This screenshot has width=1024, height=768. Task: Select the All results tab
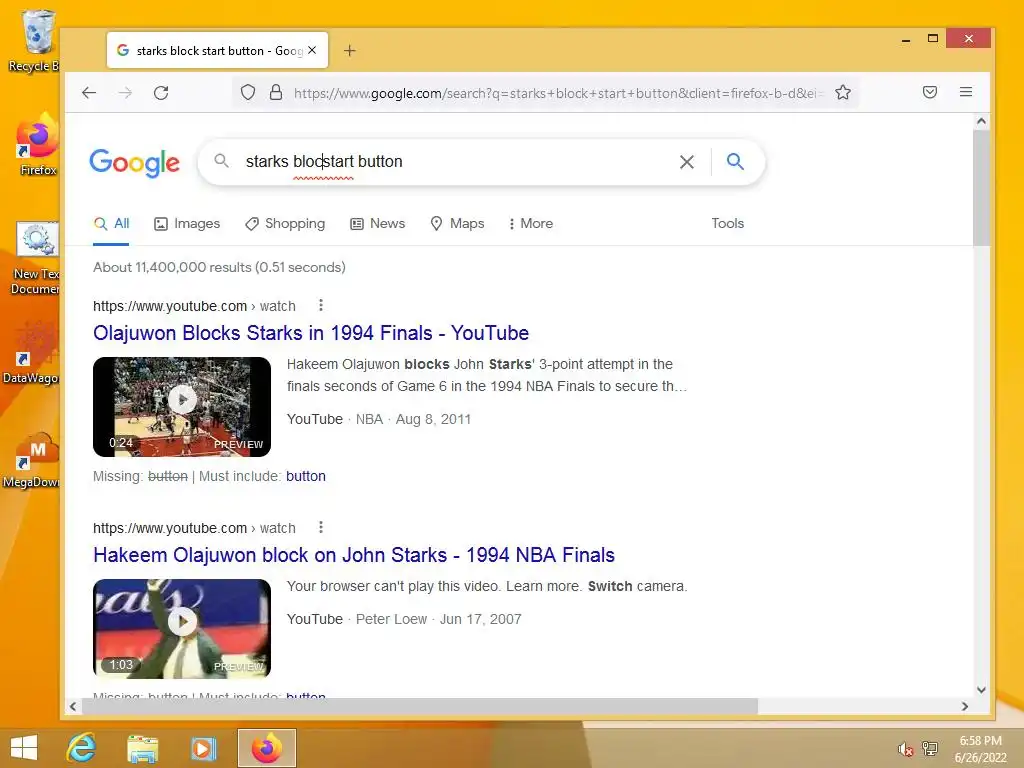[x=111, y=223]
